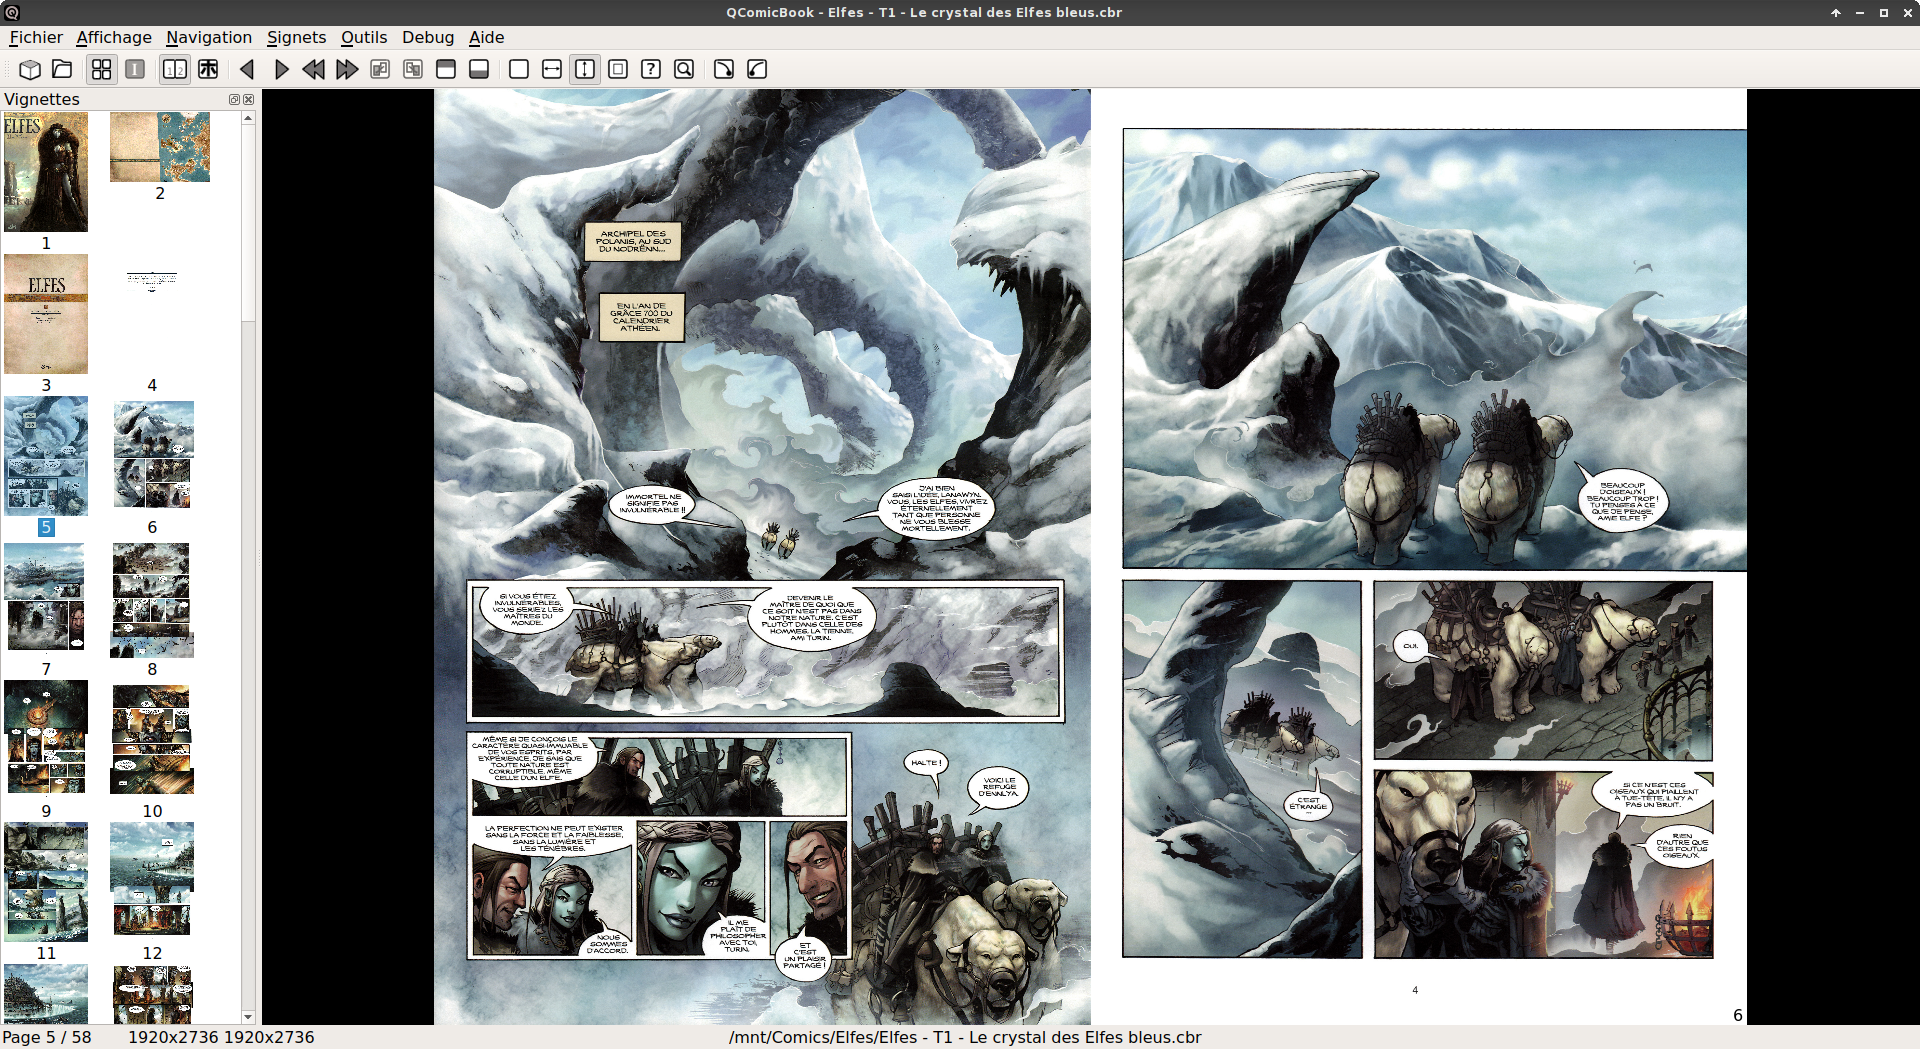Viewport: 1920px width, 1049px height.
Task: Toggle fit height mode button
Action: pyautogui.click(x=585, y=69)
